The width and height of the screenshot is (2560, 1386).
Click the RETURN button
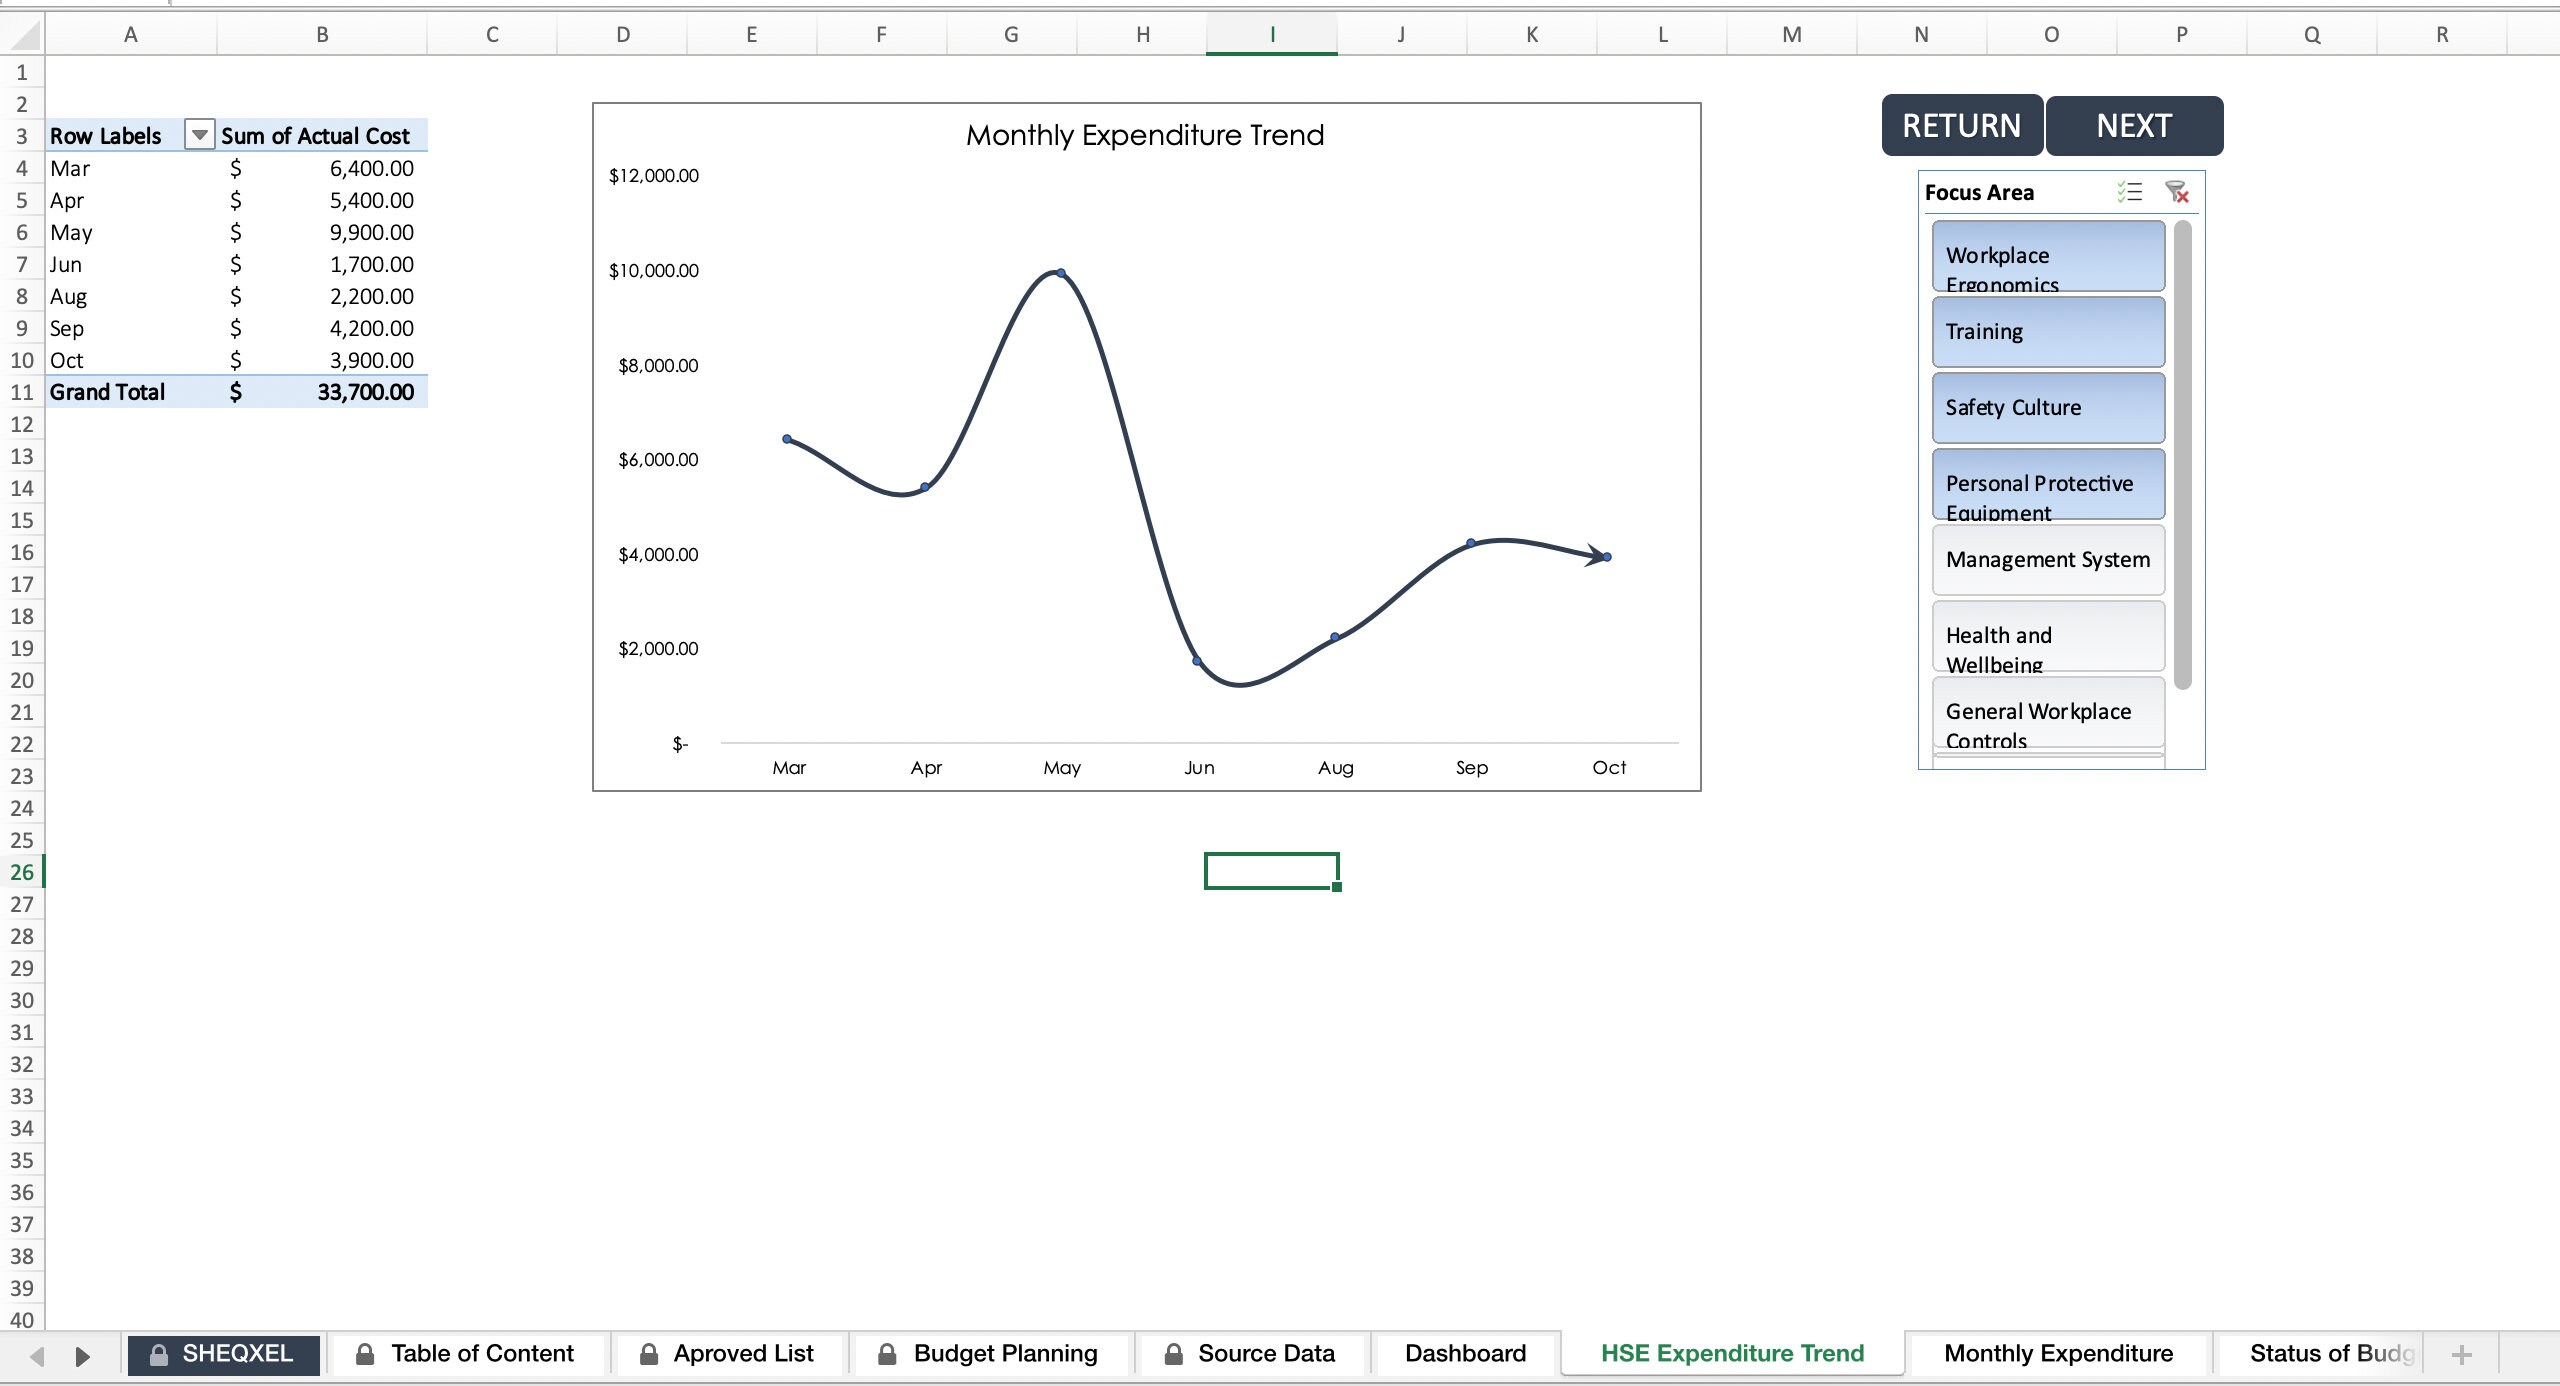[1961, 125]
